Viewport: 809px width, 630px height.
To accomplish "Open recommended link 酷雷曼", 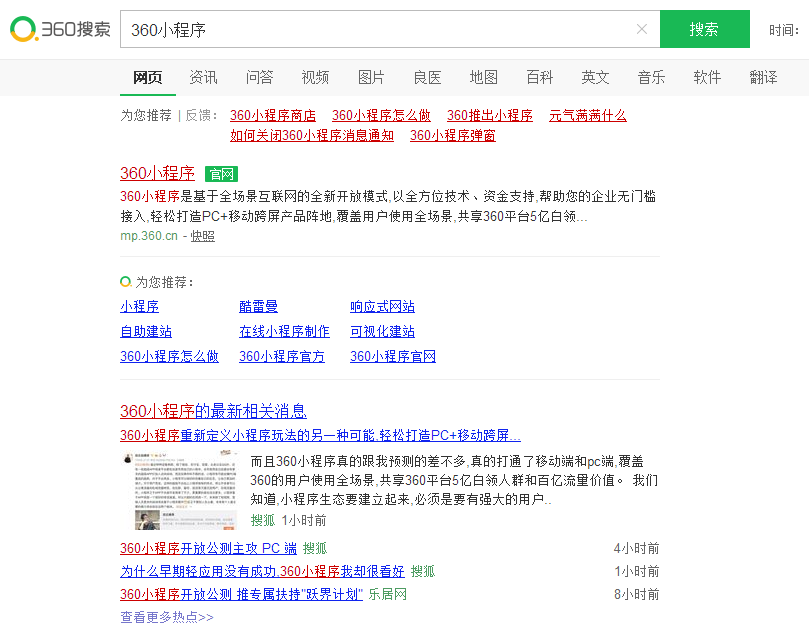I will [x=258, y=306].
